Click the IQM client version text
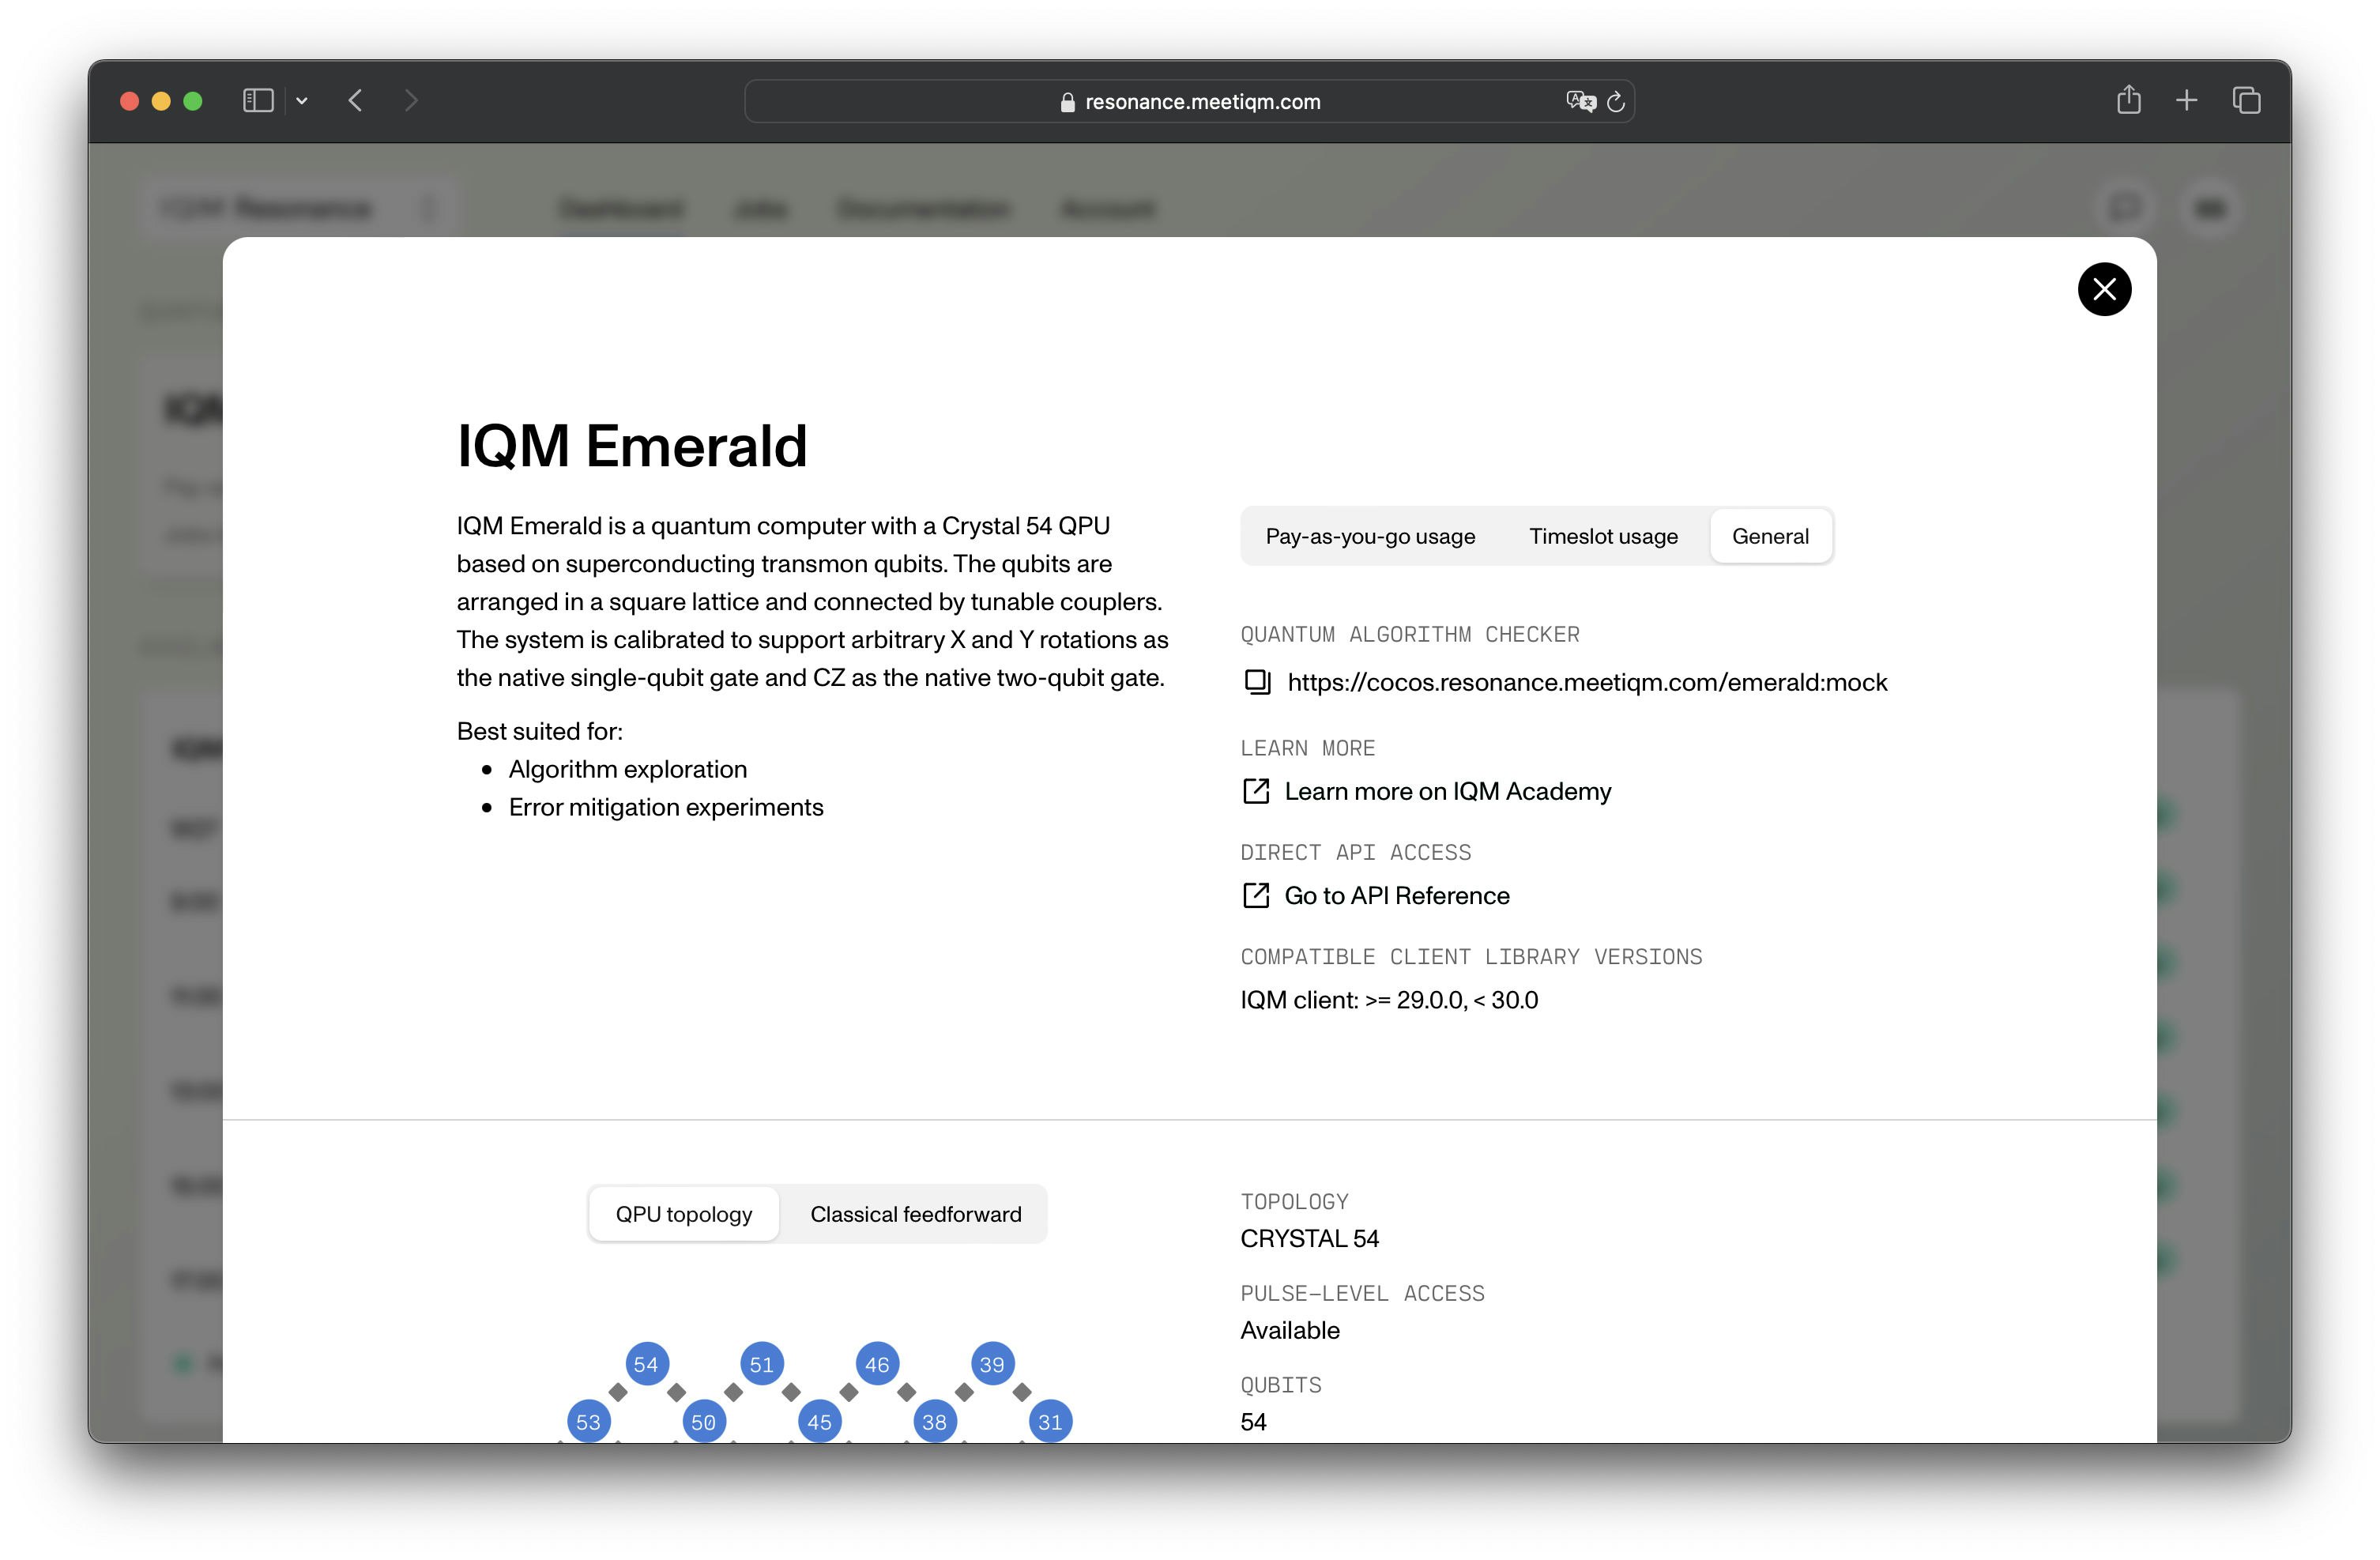 [1389, 1000]
